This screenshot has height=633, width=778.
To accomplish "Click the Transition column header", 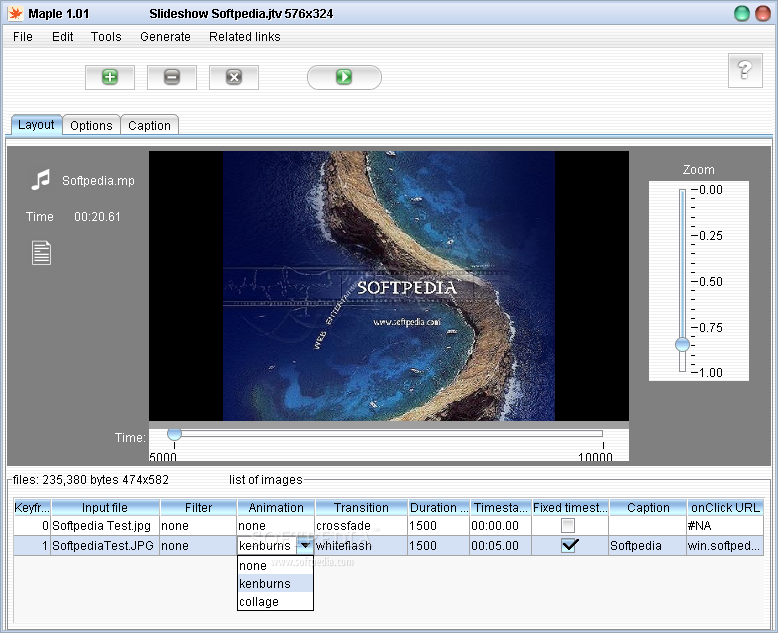I will tap(361, 507).
